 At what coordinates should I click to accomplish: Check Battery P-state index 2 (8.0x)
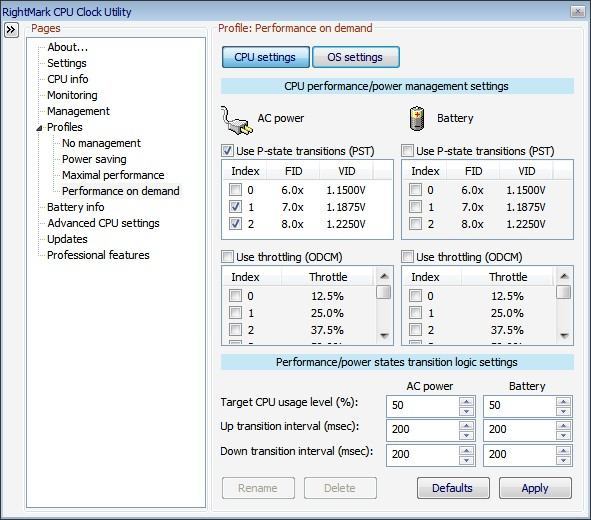[416, 224]
